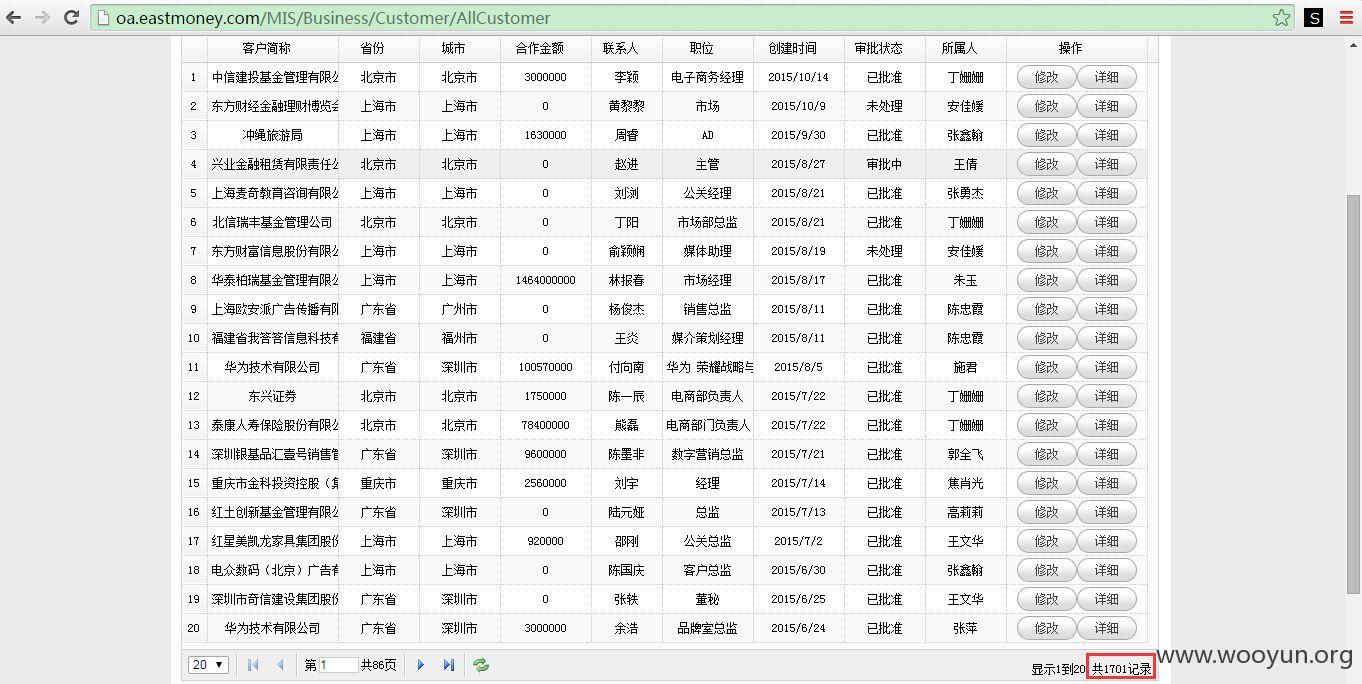Click the page info icon in the address bar

[x=103, y=18]
